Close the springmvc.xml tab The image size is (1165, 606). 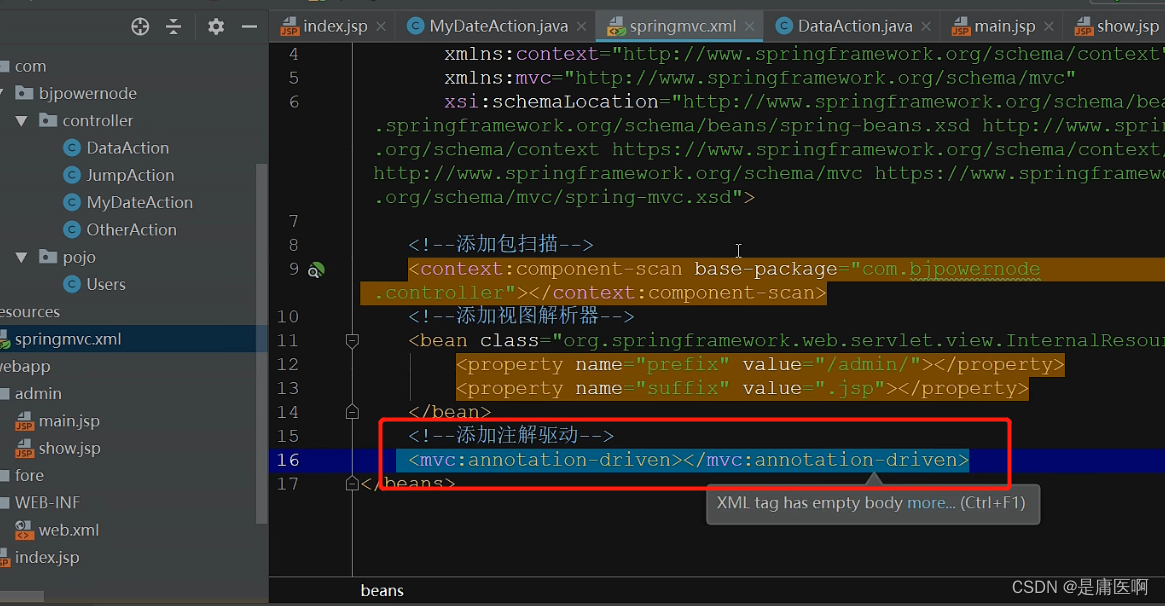750,26
